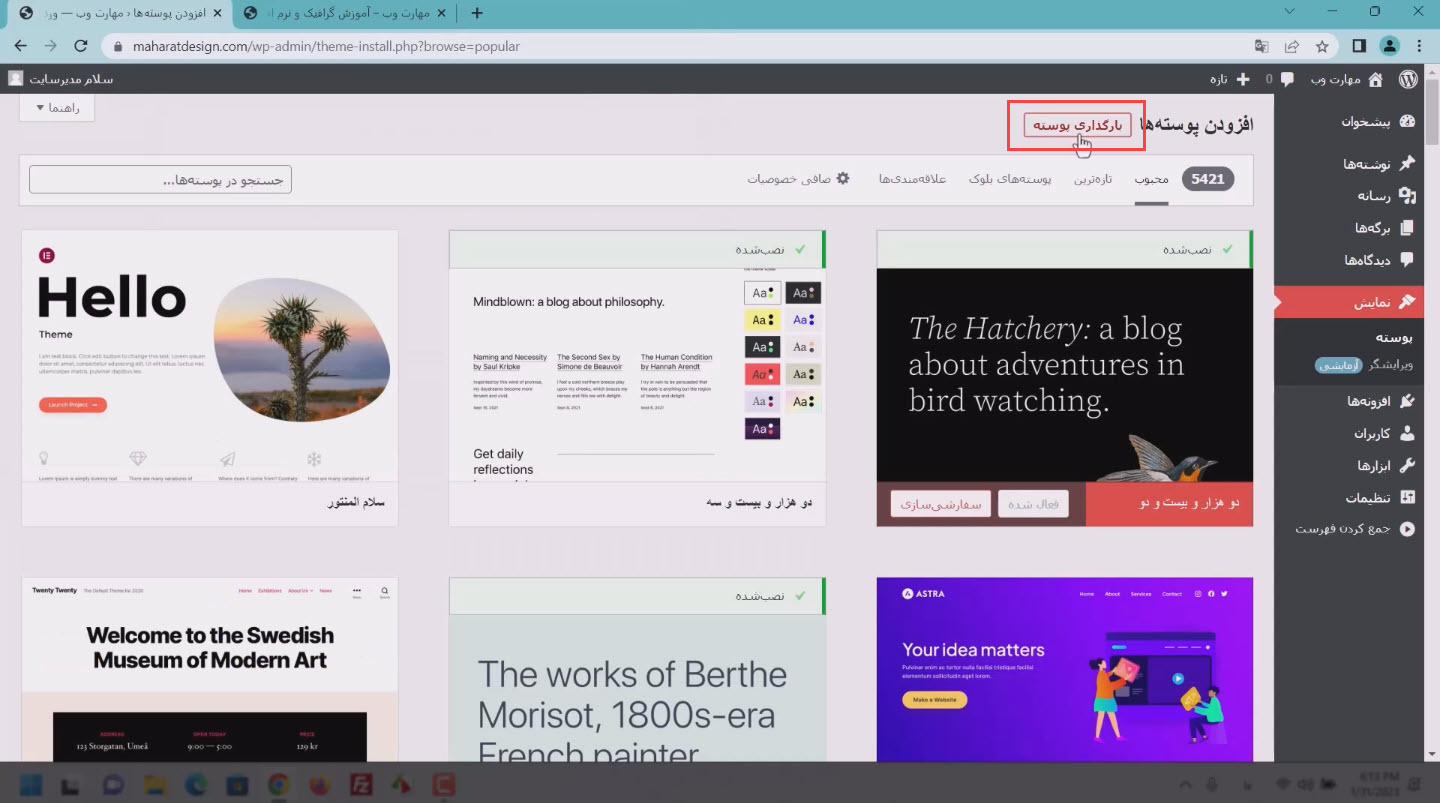Viewport: 1440px width, 803px height.
Task: Open Chrome three-dot menu
Action: point(1420,46)
